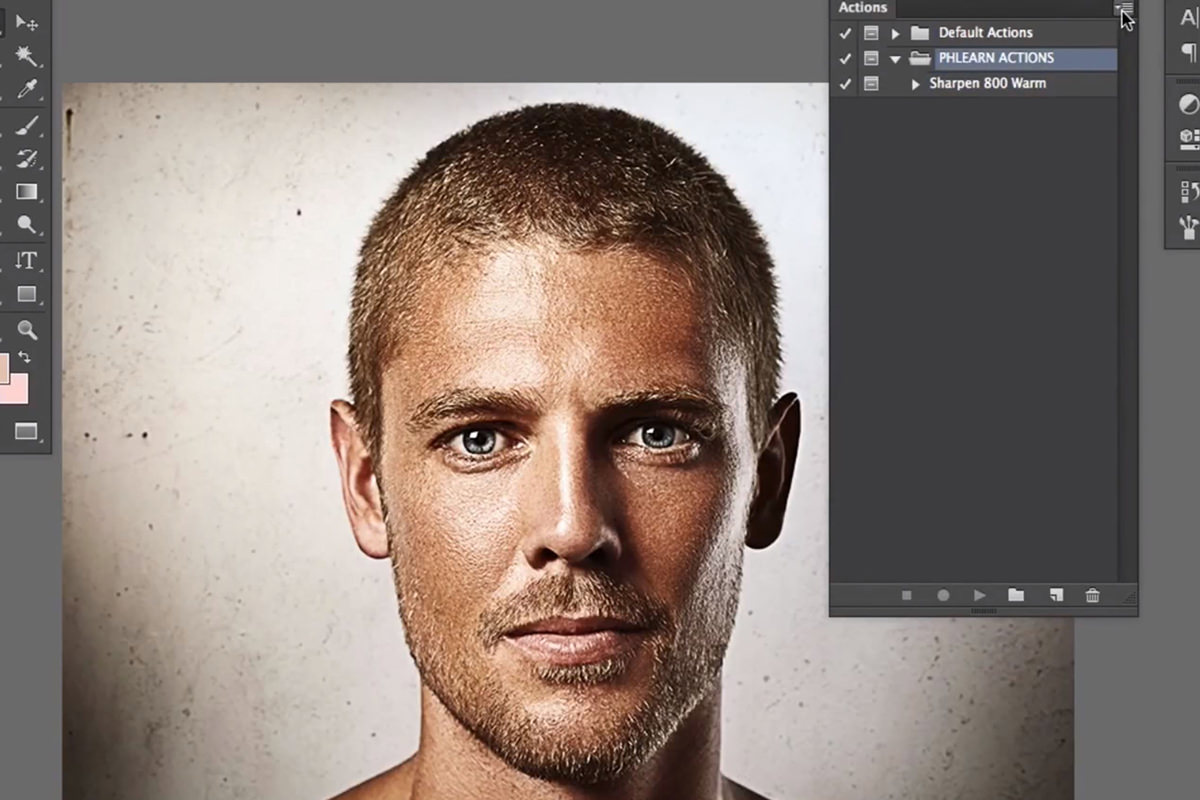The width and height of the screenshot is (1200, 800).
Task: Select the Move tool
Action: pos(28,25)
